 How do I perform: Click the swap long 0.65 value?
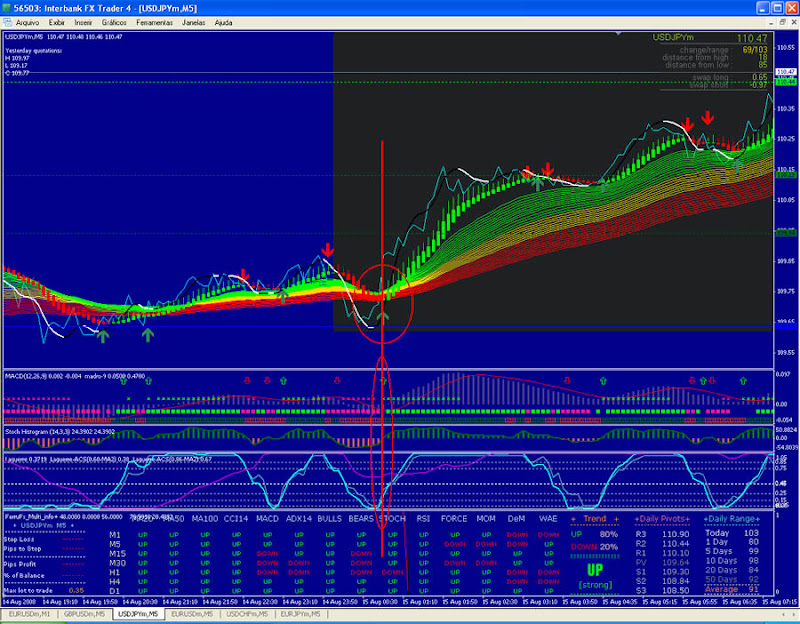click(x=760, y=77)
